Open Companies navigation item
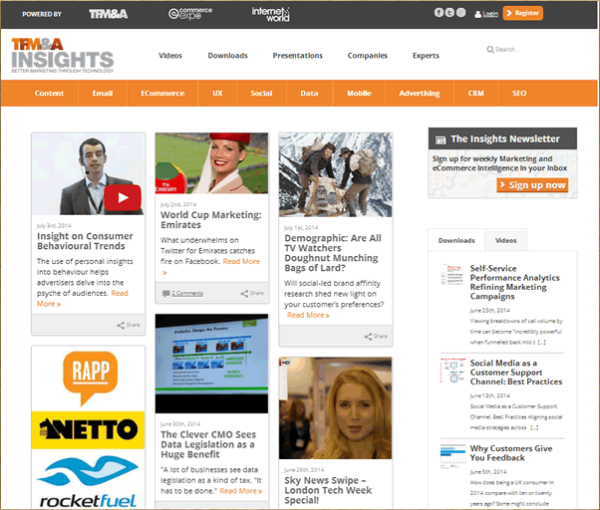The image size is (600, 510). pyautogui.click(x=367, y=56)
